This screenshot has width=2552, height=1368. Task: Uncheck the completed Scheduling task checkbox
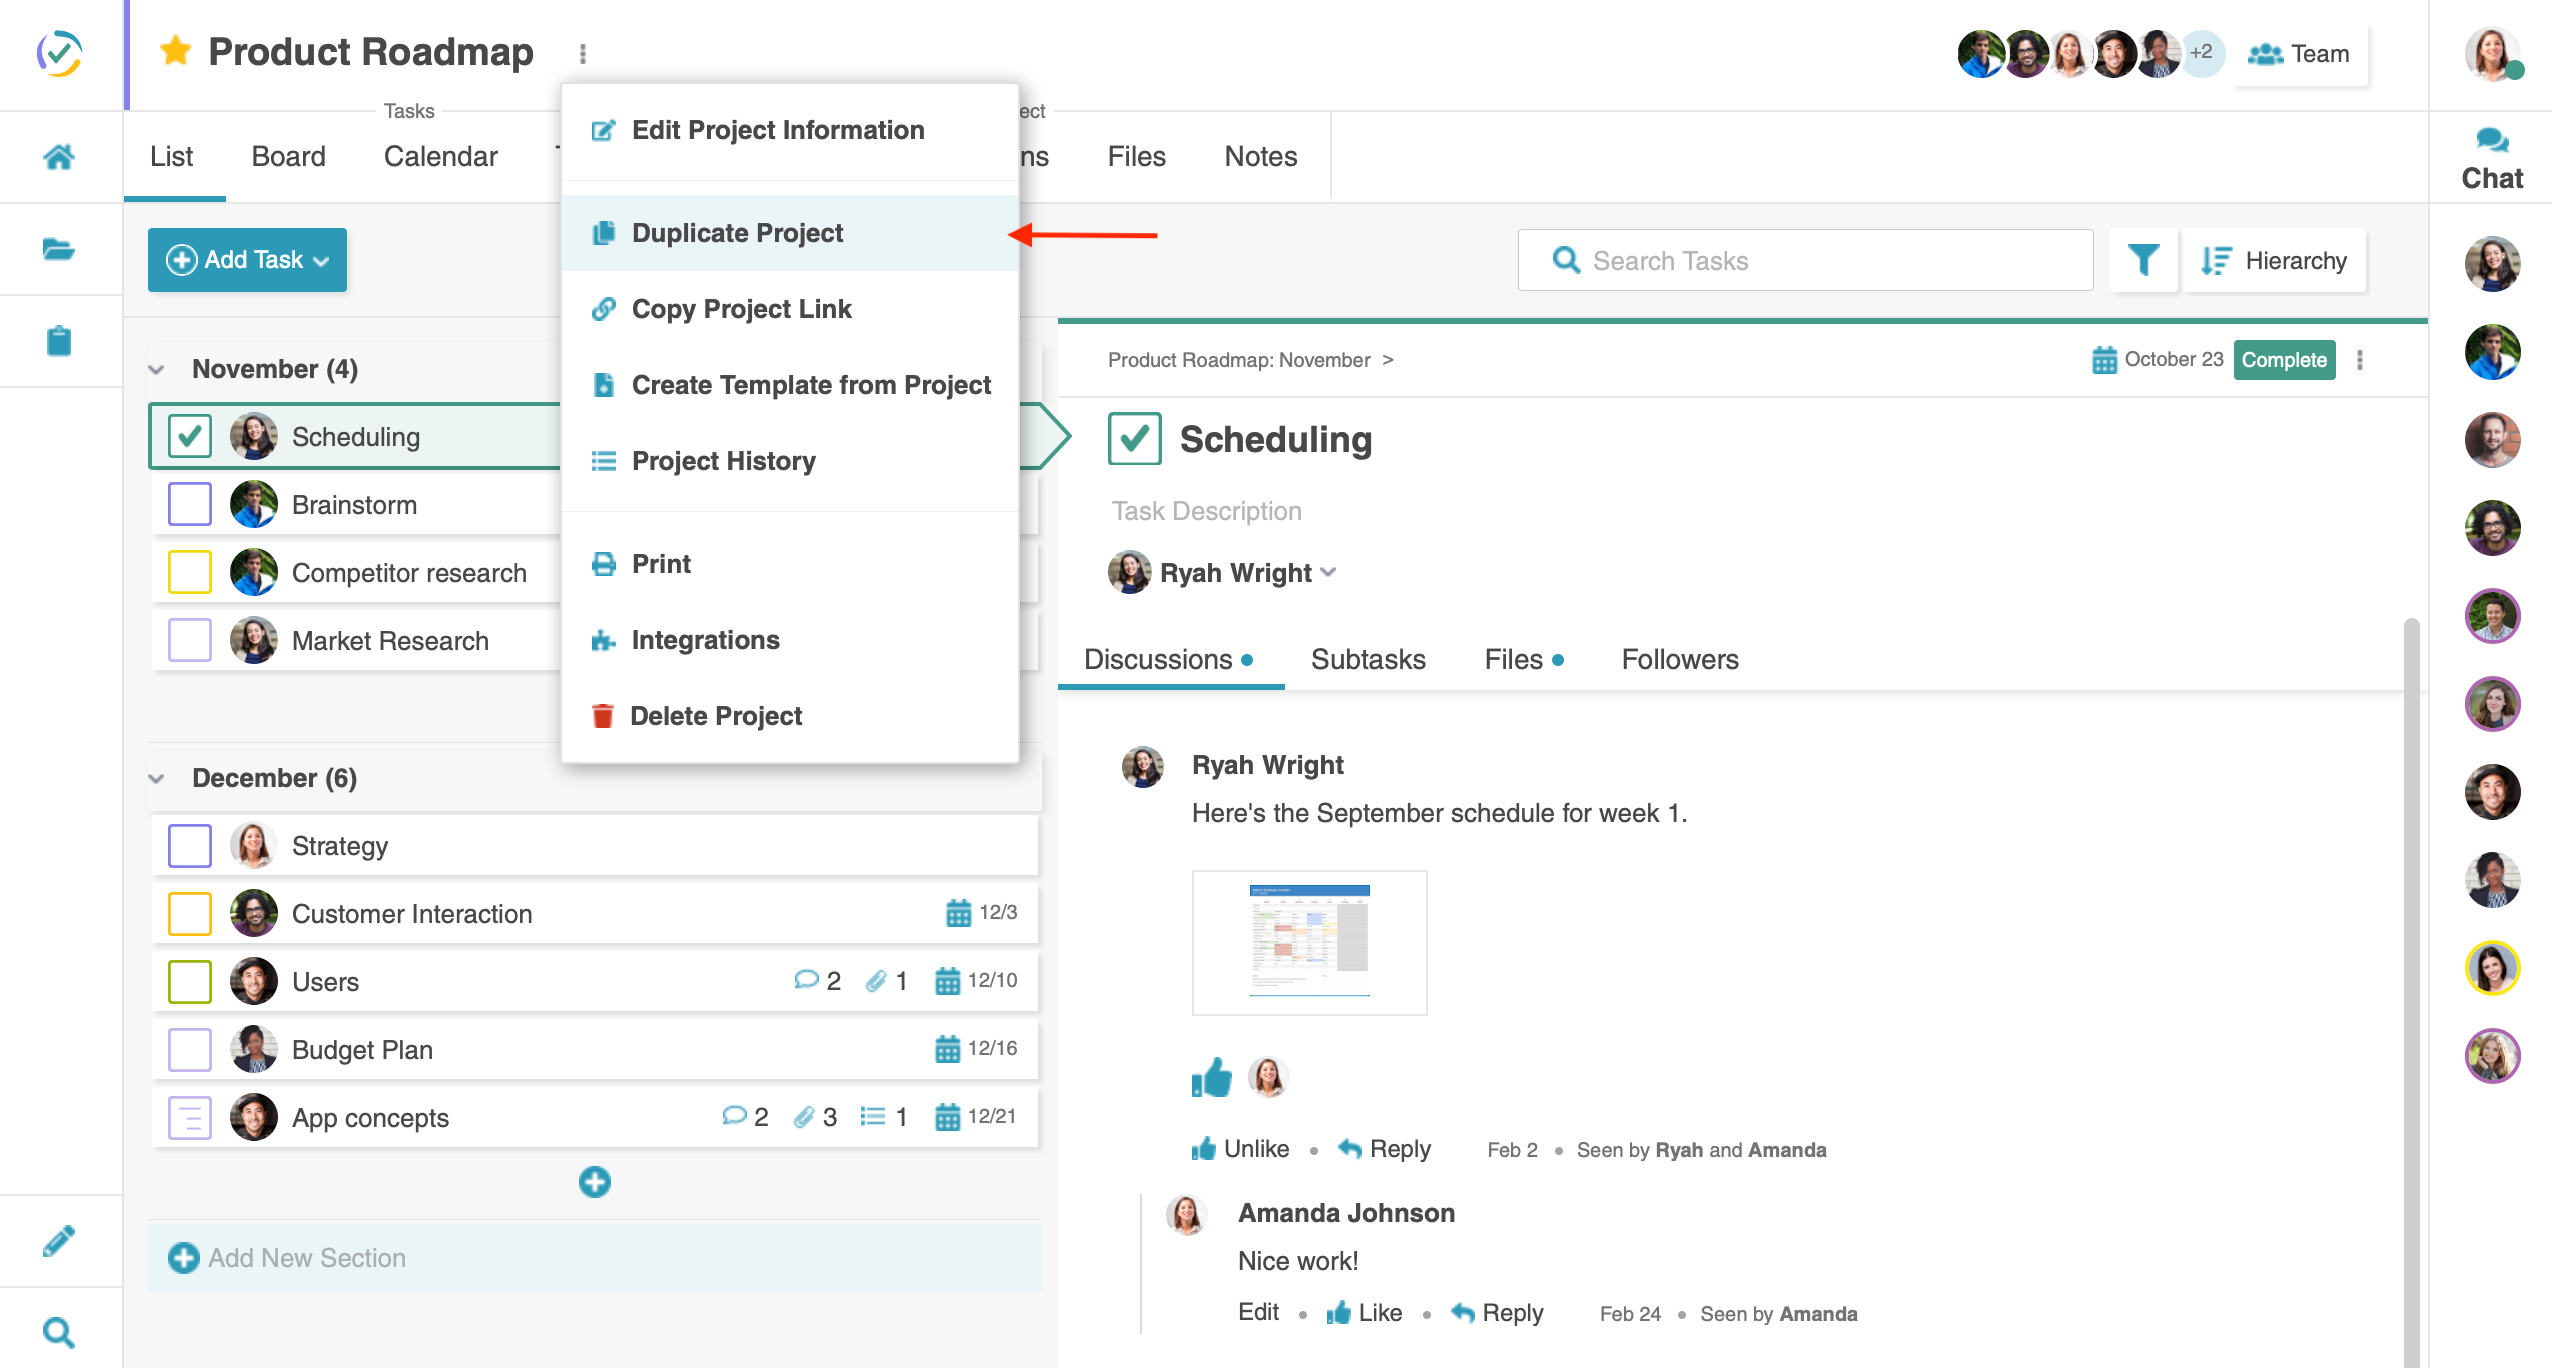[189, 436]
